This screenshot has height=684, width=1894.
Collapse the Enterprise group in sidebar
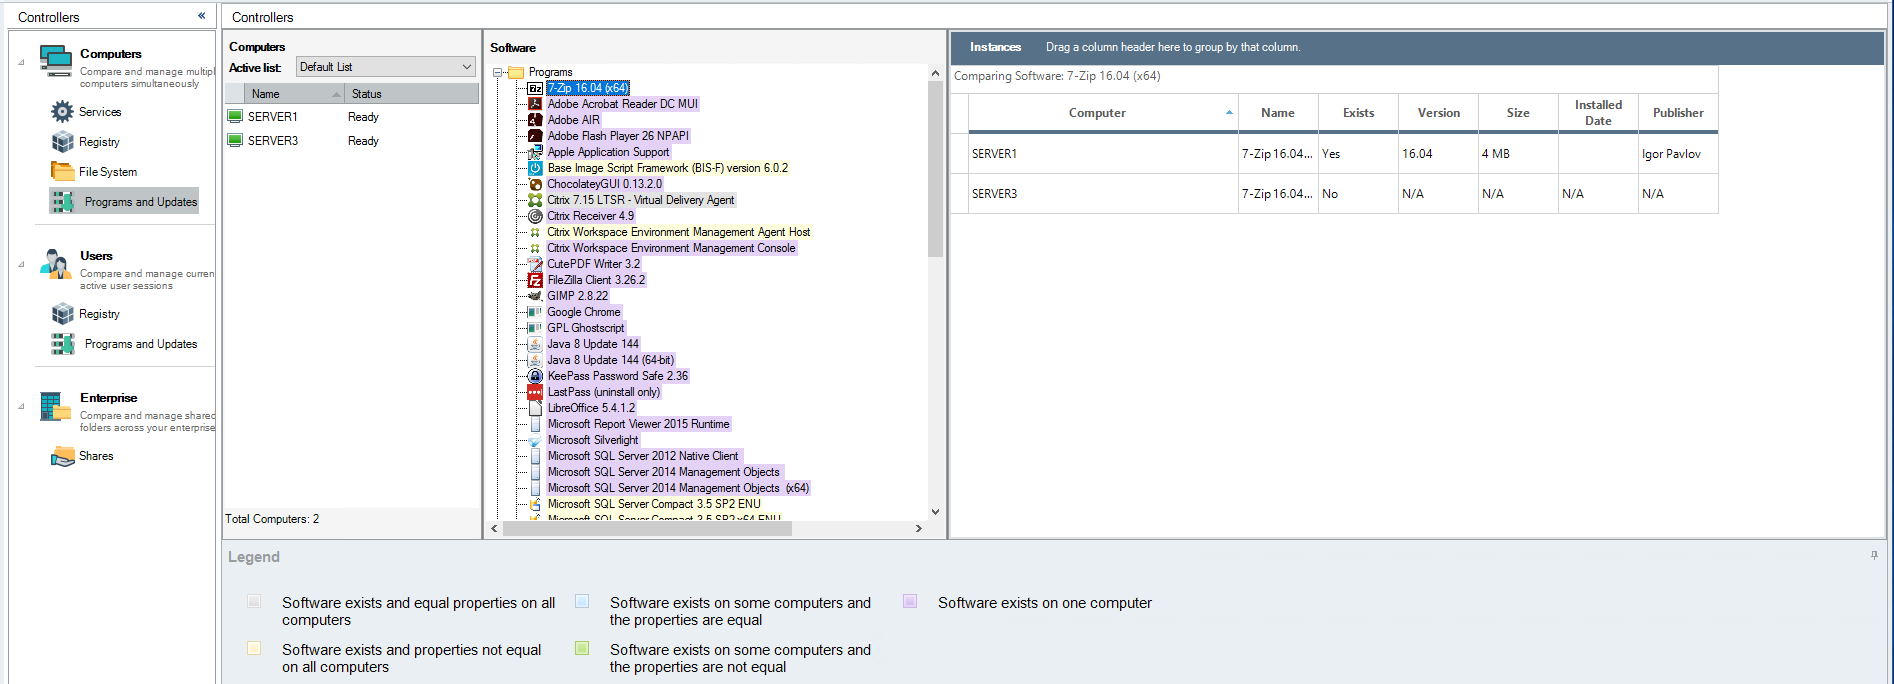coord(21,406)
